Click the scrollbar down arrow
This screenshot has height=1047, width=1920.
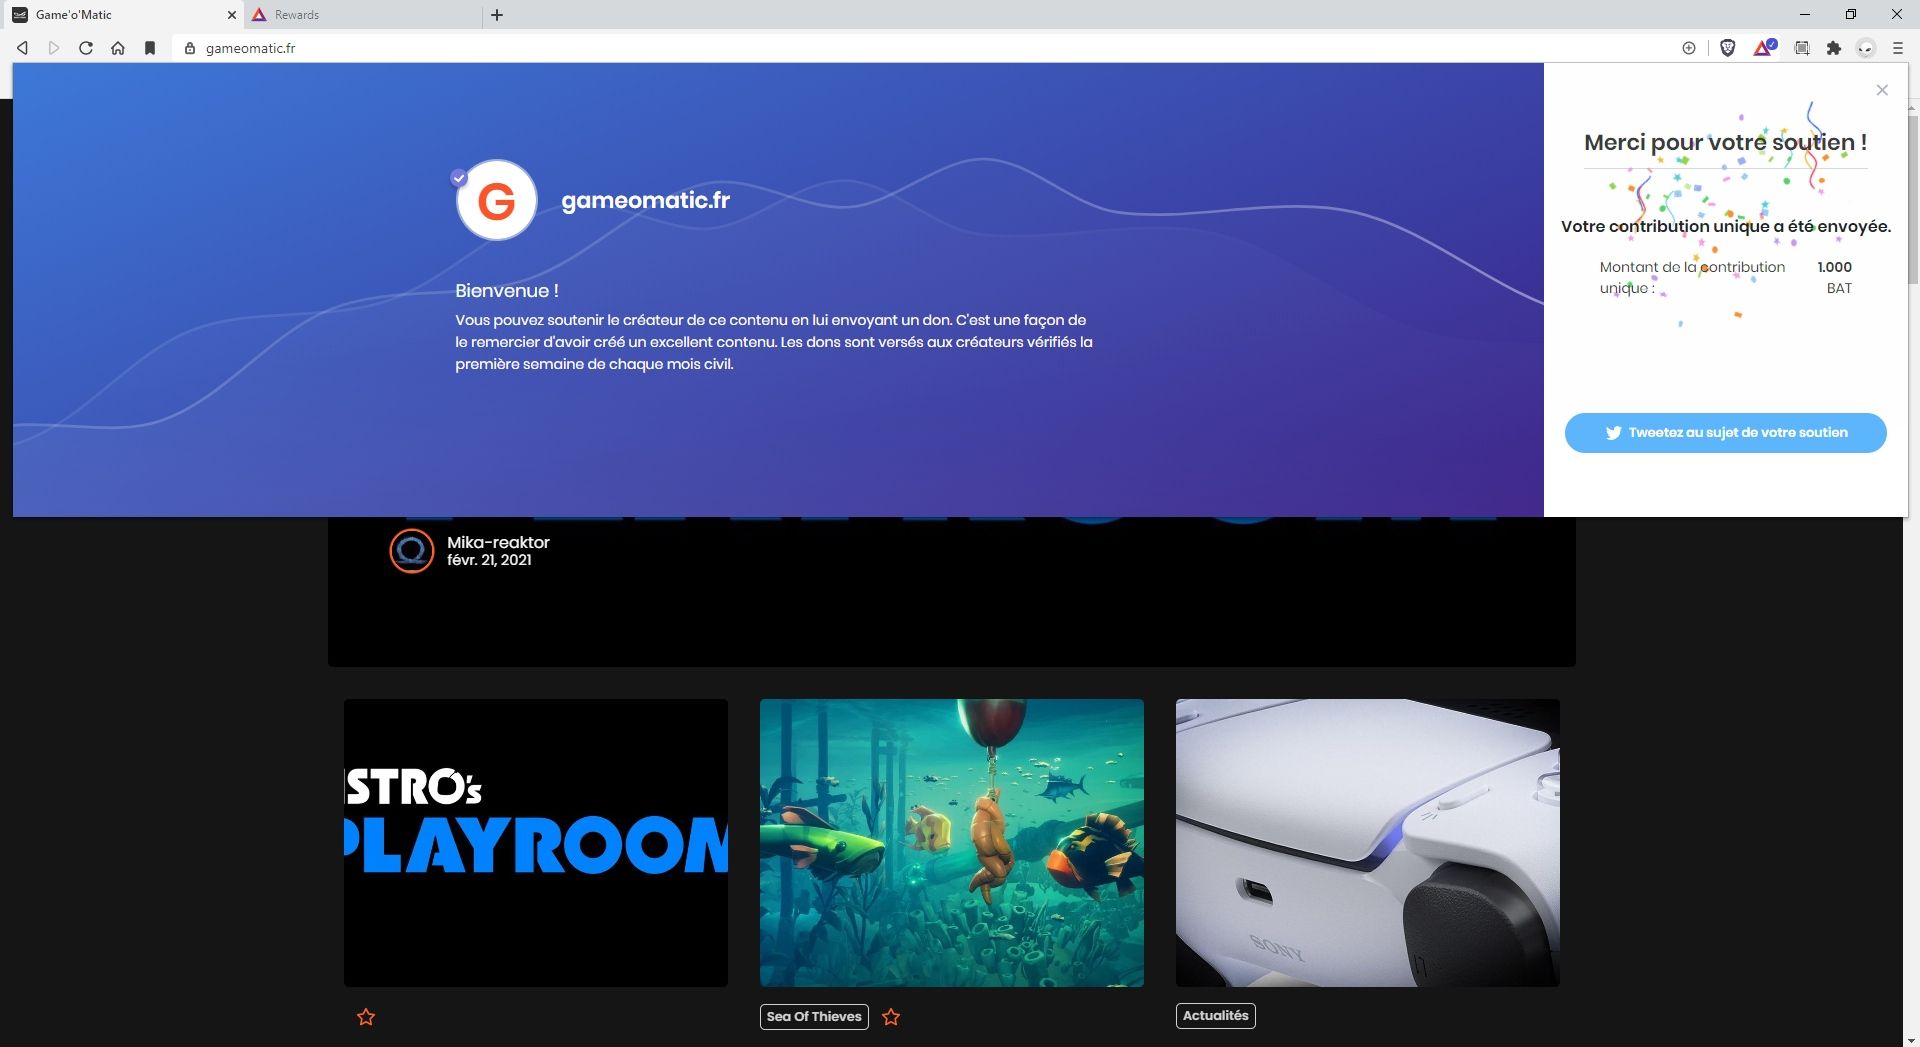(x=1911, y=1039)
